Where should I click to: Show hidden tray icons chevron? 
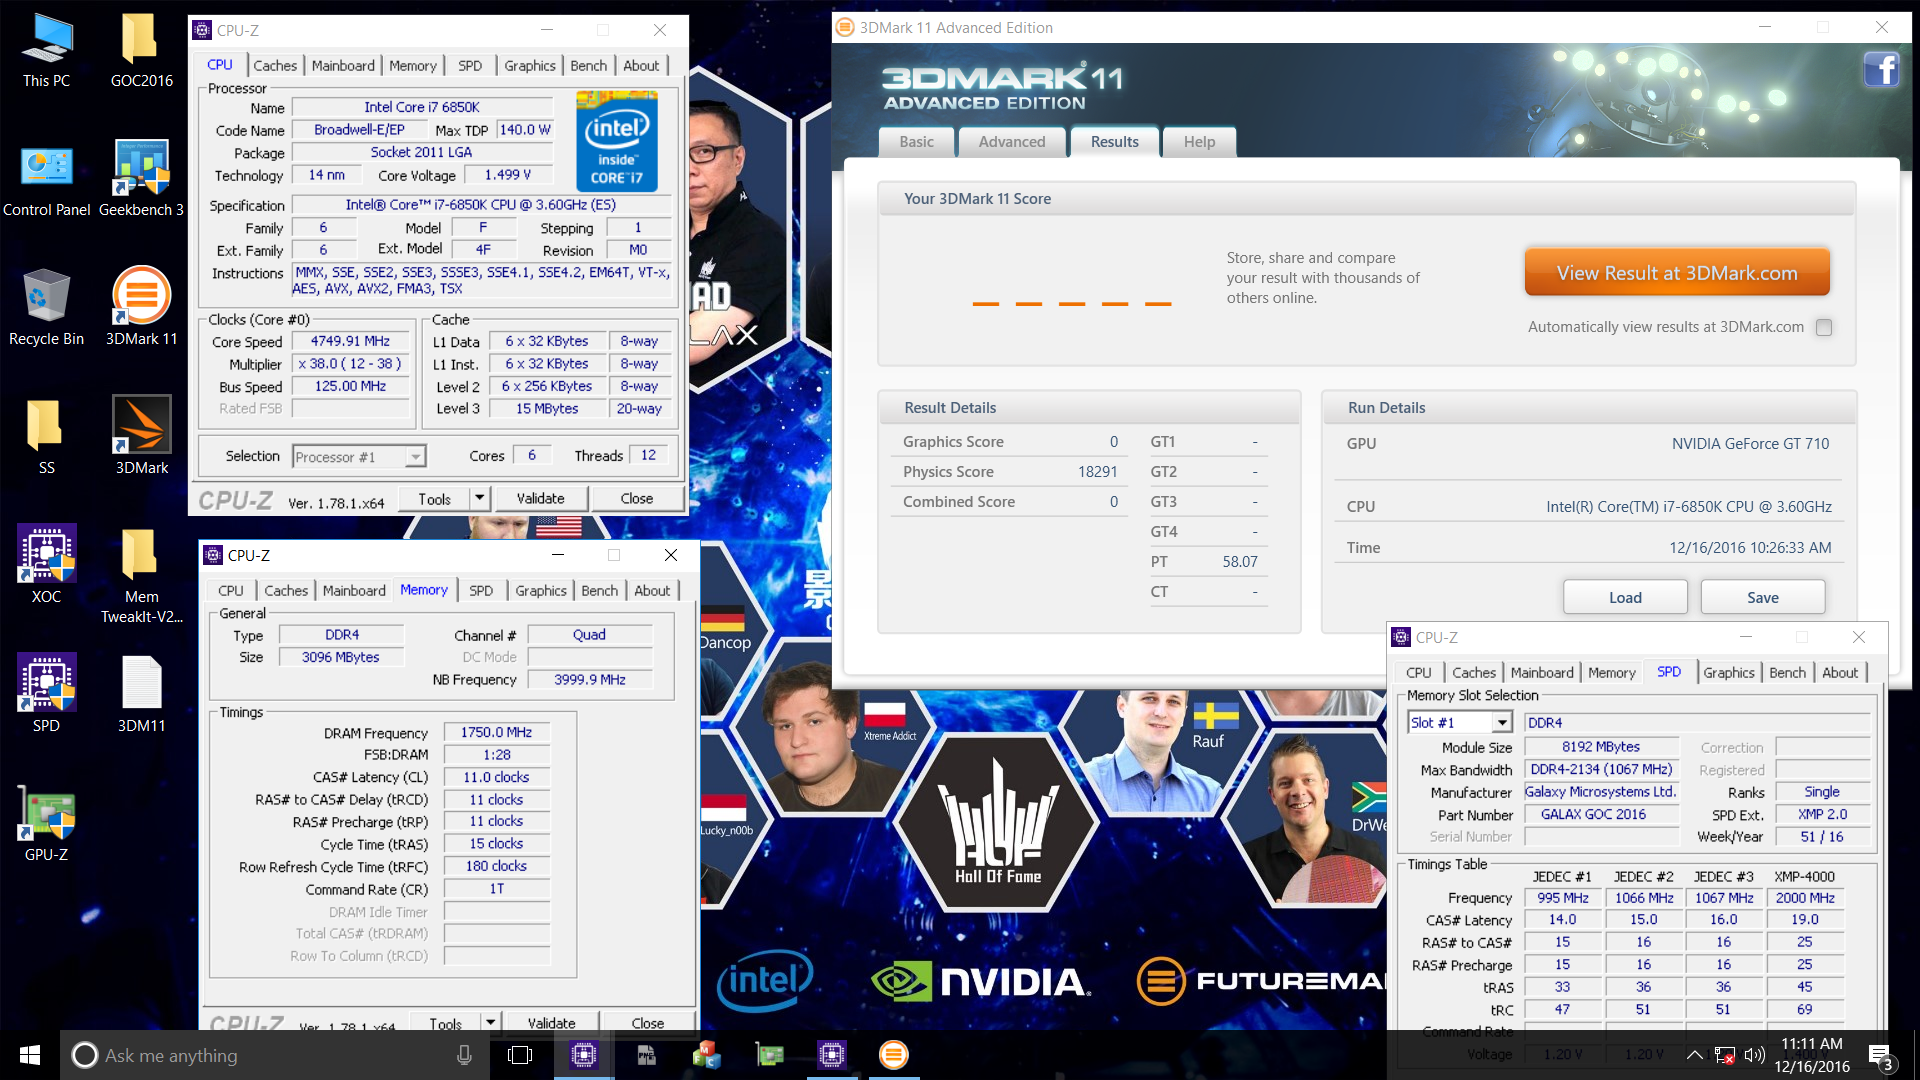(1695, 1055)
